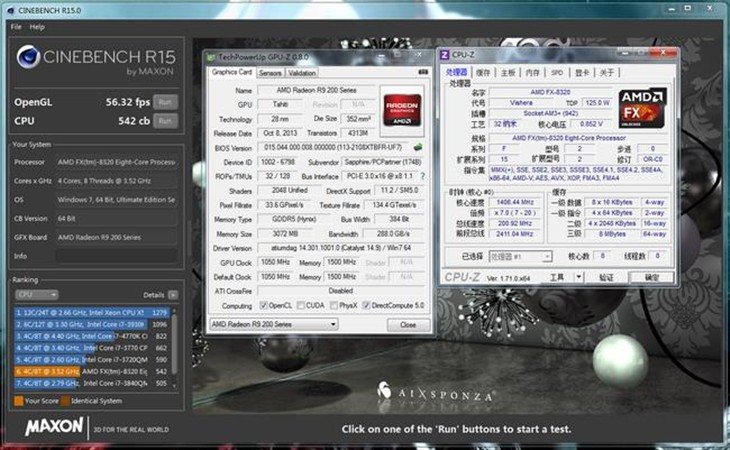
Task: Open the File menu in Cinebench
Action: point(16,27)
